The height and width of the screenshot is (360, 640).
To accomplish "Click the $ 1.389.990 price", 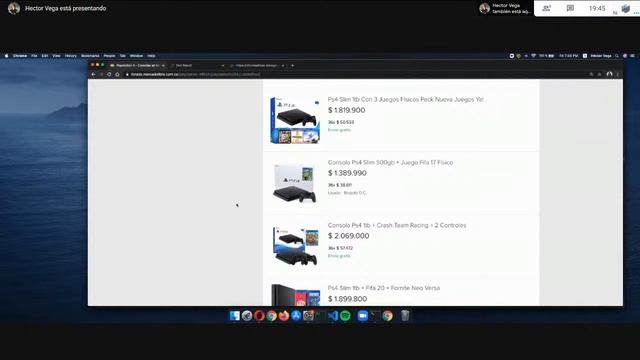I will 347,173.
